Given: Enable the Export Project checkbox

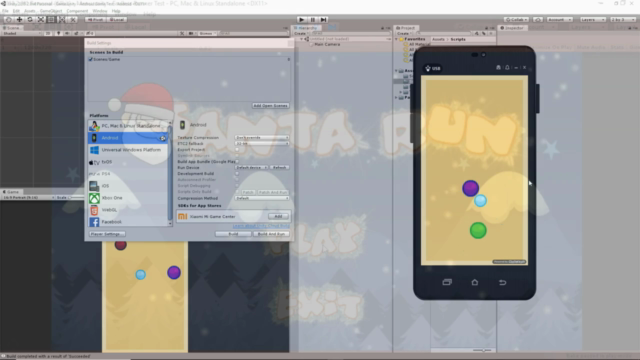Looking at the screenshot, I should click(x=237, y=149).
